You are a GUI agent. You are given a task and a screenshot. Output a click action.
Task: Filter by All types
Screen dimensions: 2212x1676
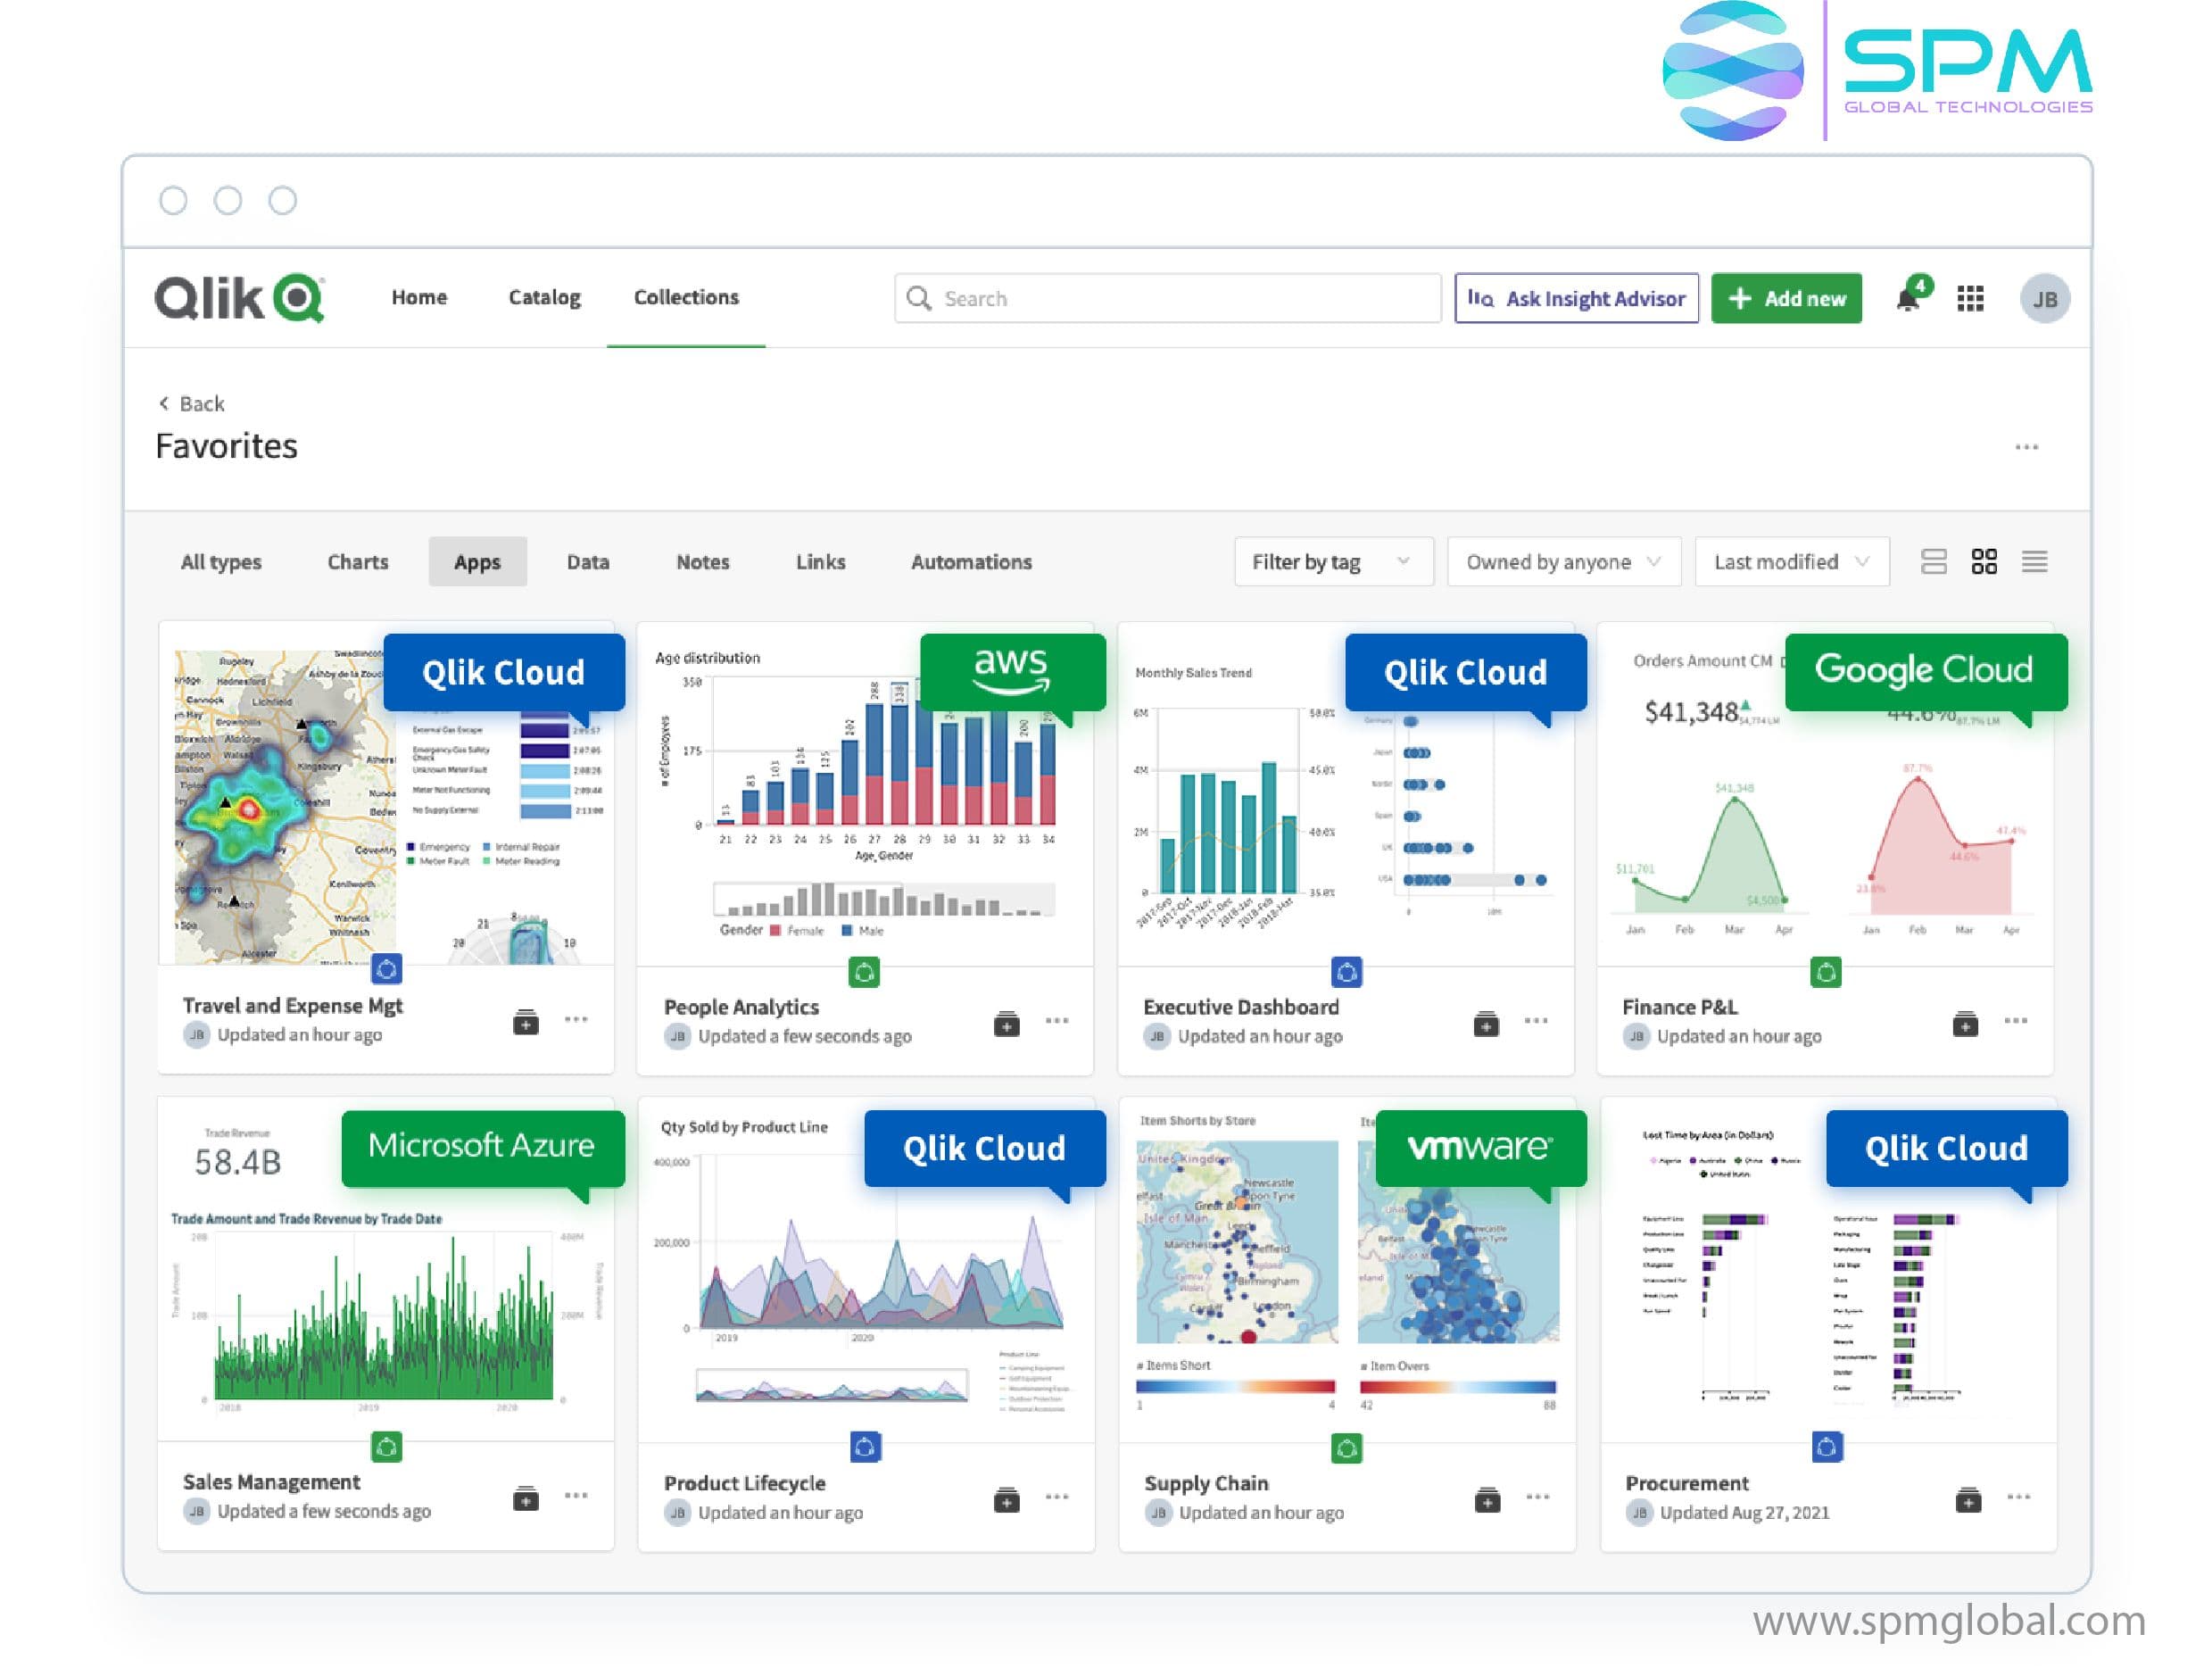click(221, 562)
